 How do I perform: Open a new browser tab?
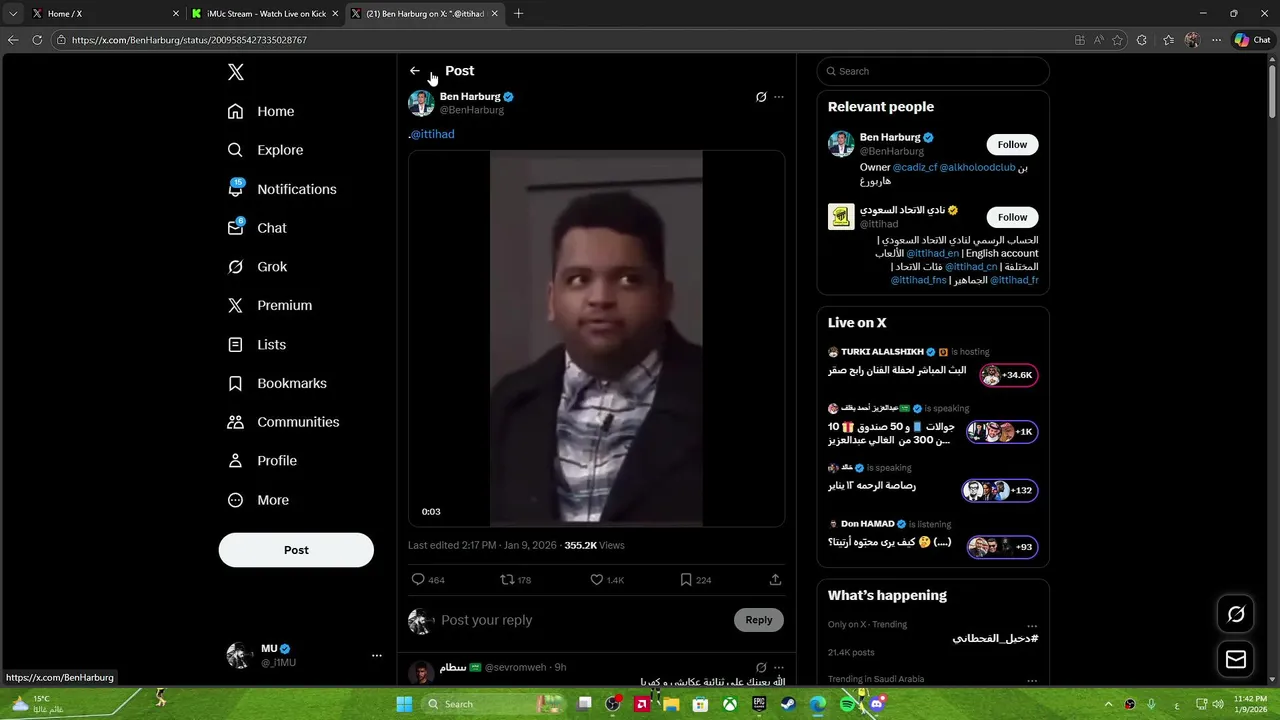tap(518, 14)
